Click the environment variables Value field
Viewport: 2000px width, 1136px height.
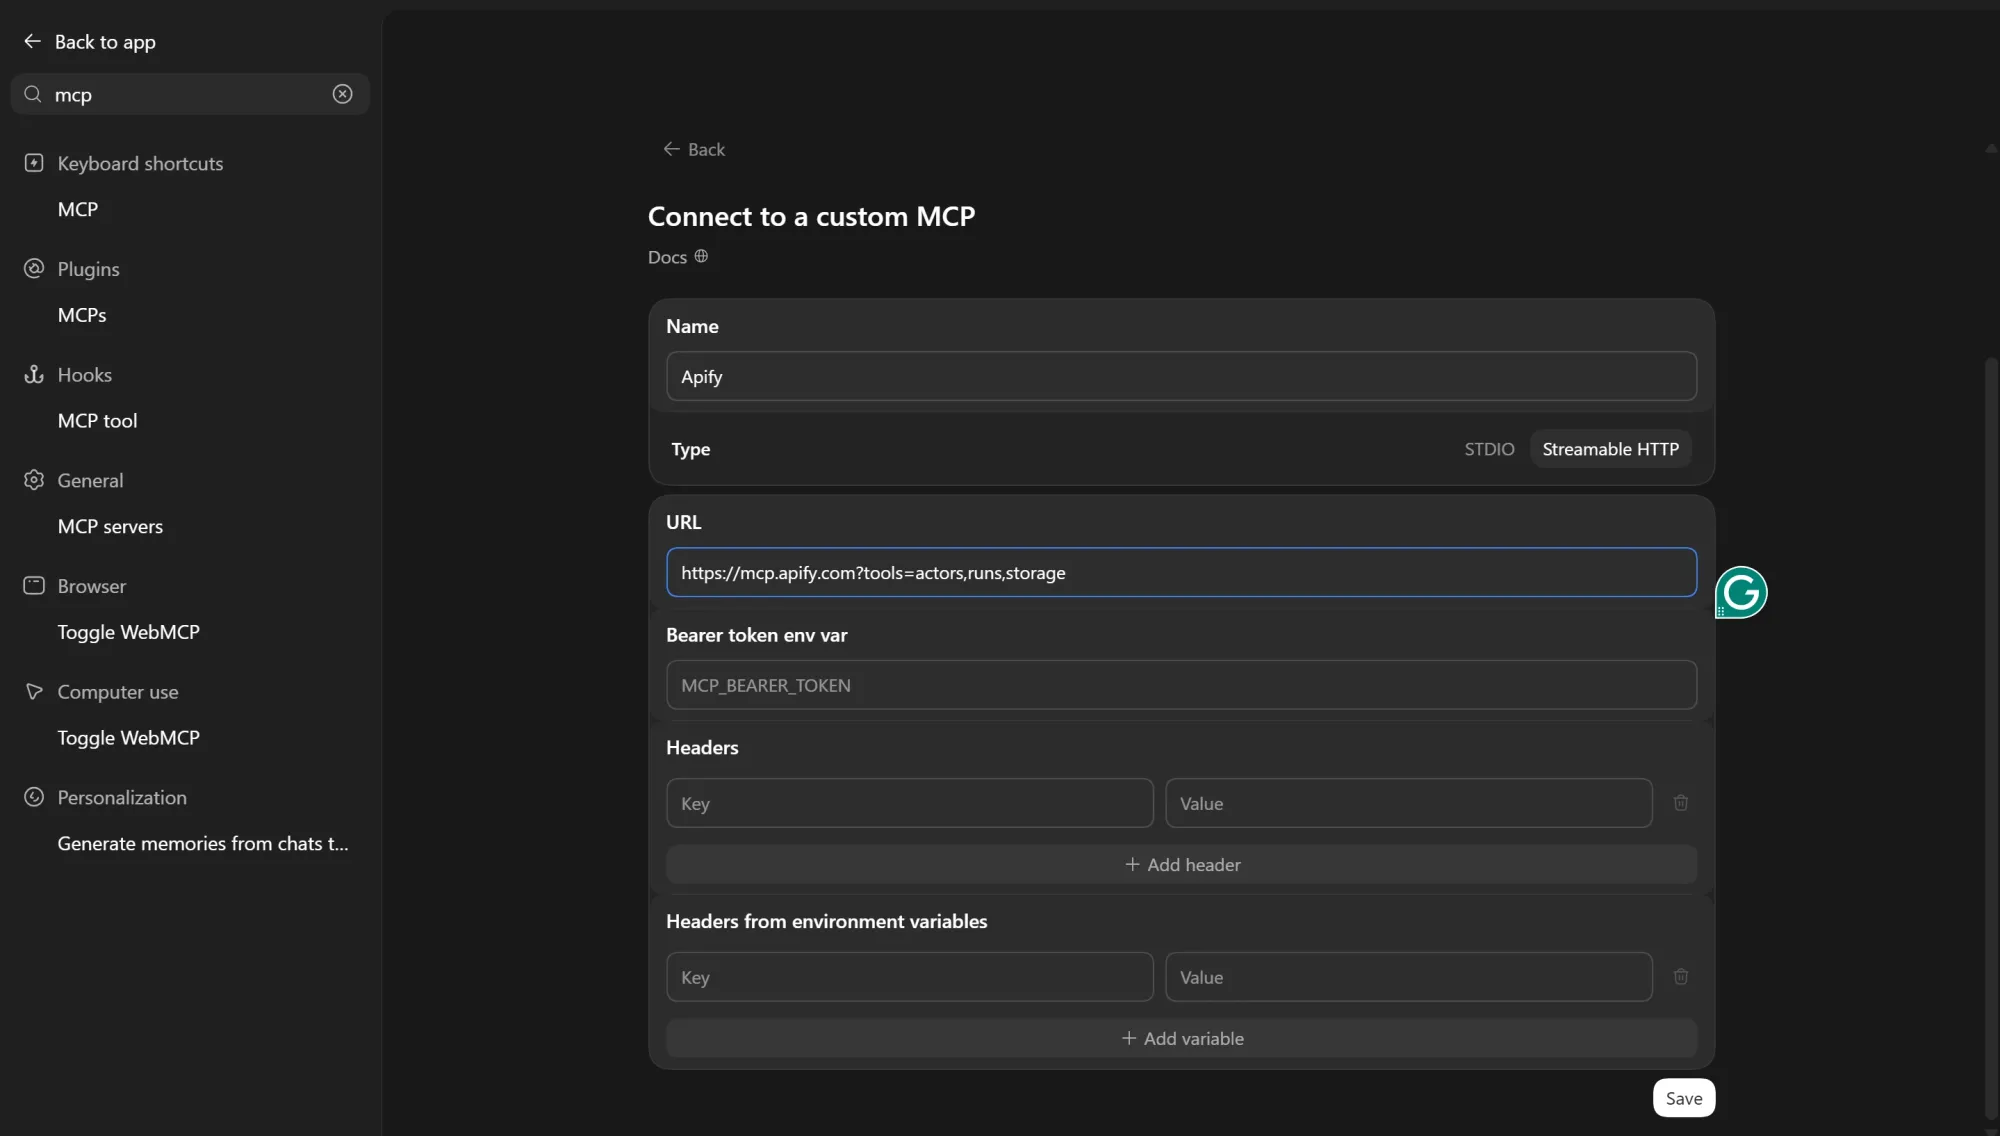click(x=1408, y=977)
